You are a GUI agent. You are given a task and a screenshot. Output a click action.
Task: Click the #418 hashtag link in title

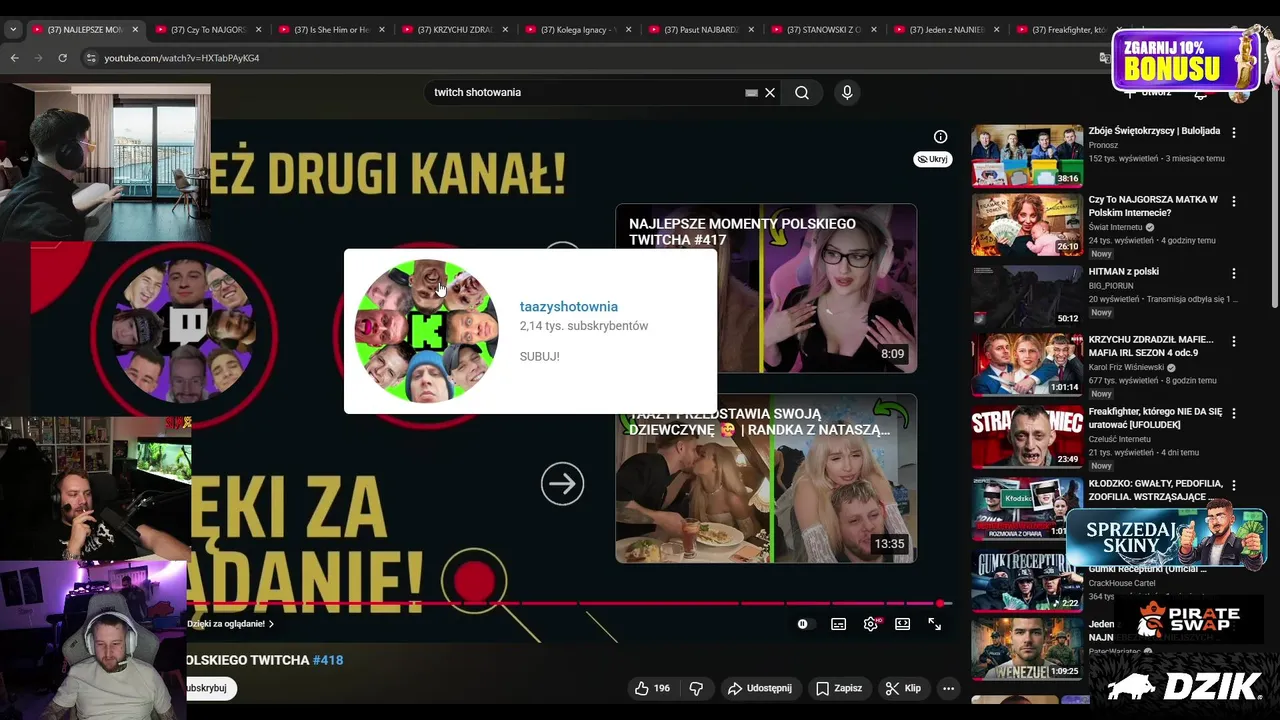coord(328,660)
